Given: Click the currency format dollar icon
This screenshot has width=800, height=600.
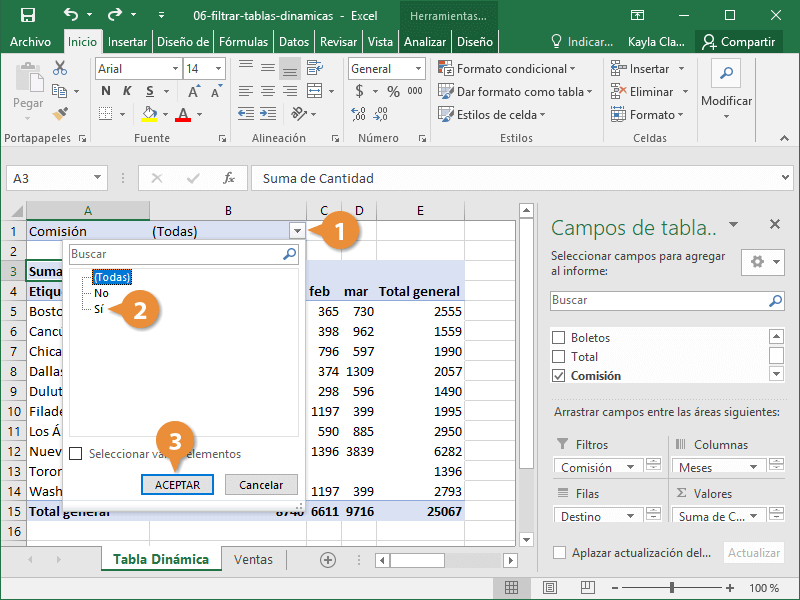Looking at the screenshot, I should tap(360, 91).
